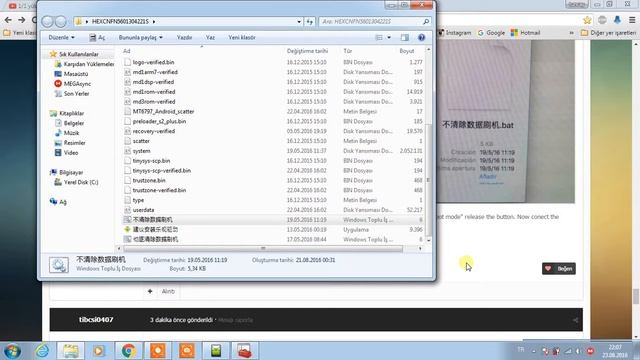Open Chrome from the taskbar

(129, 351)
